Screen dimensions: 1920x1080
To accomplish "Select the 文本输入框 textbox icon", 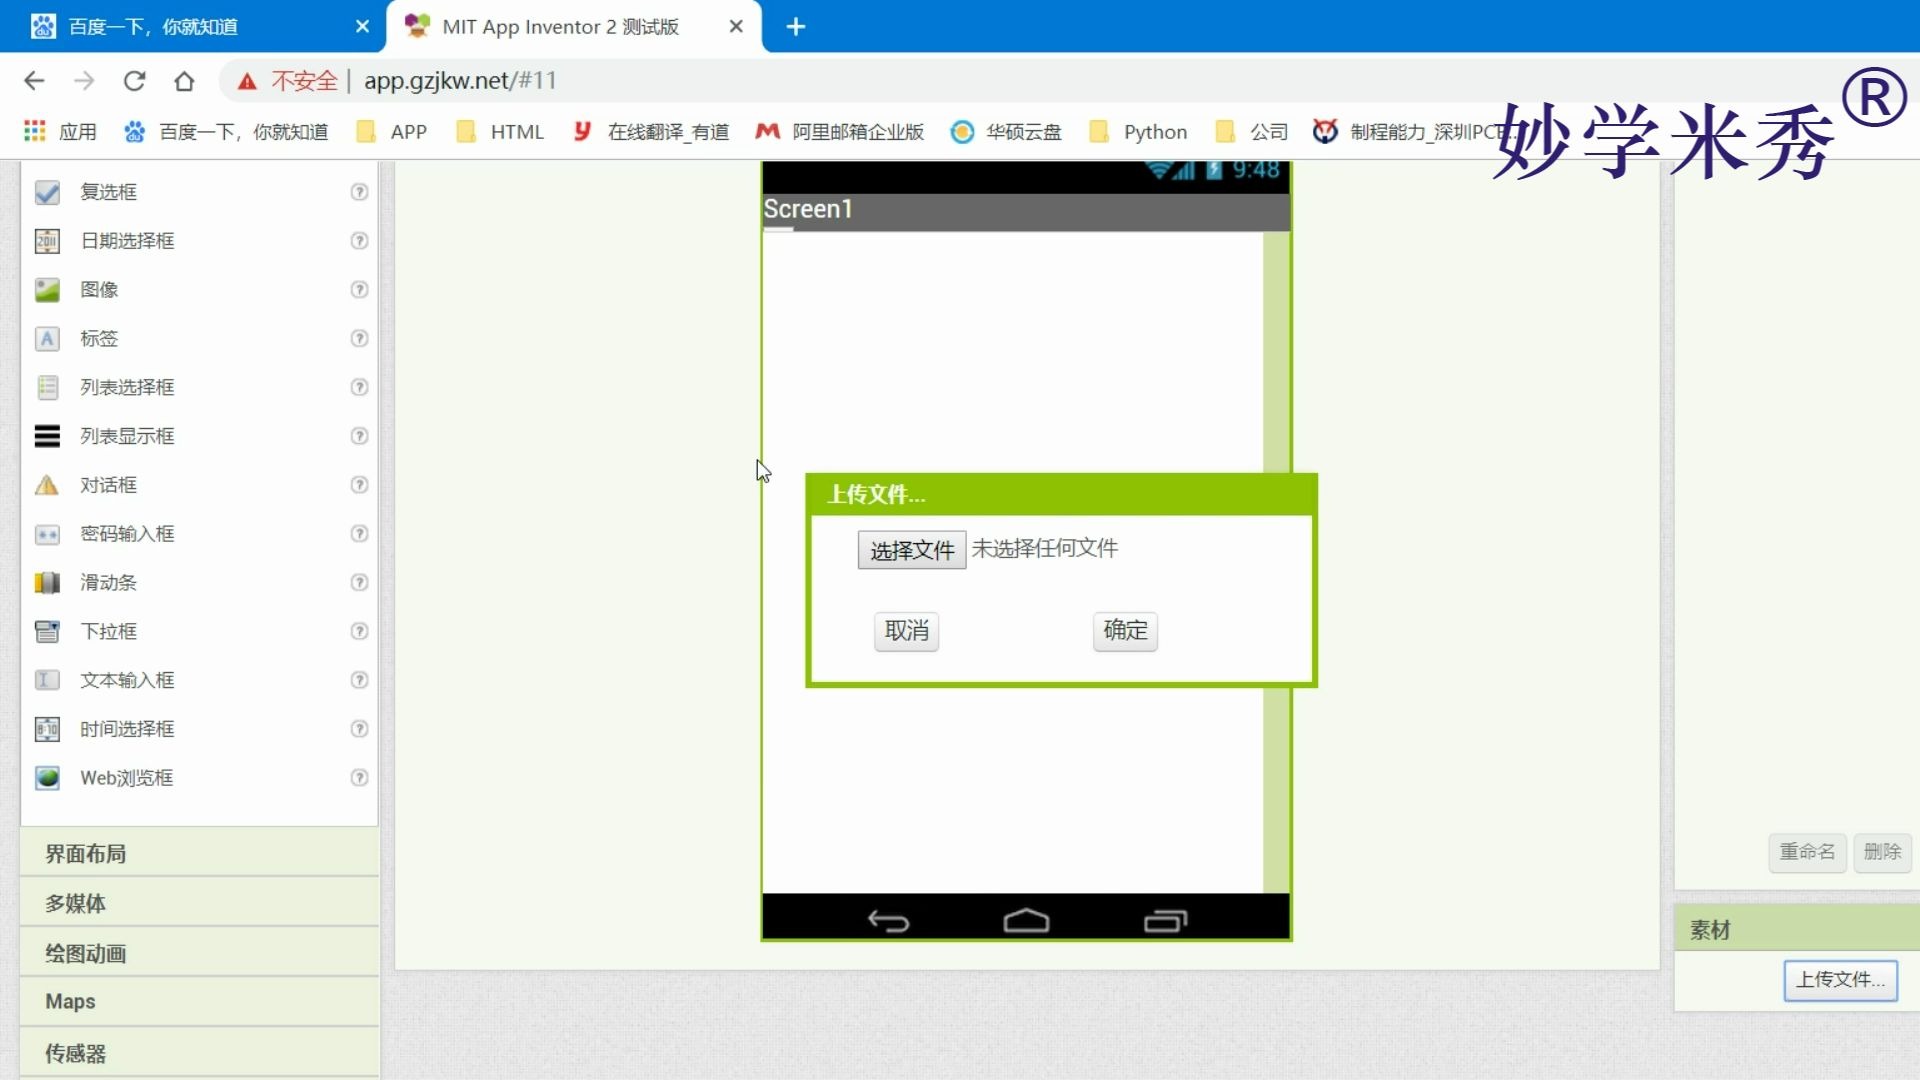I will [47, 680].
